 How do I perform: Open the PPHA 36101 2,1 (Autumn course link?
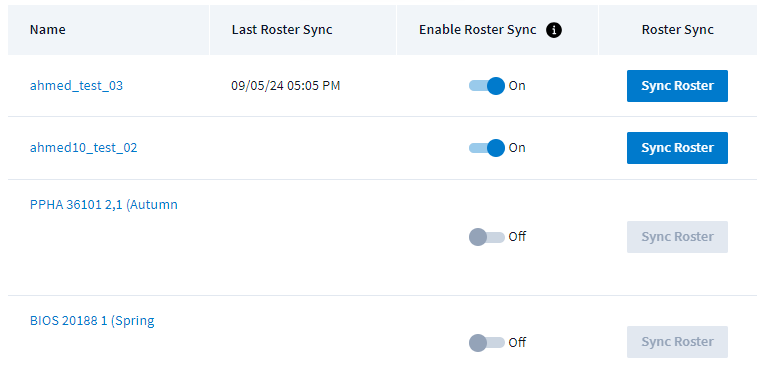point(104,205)
